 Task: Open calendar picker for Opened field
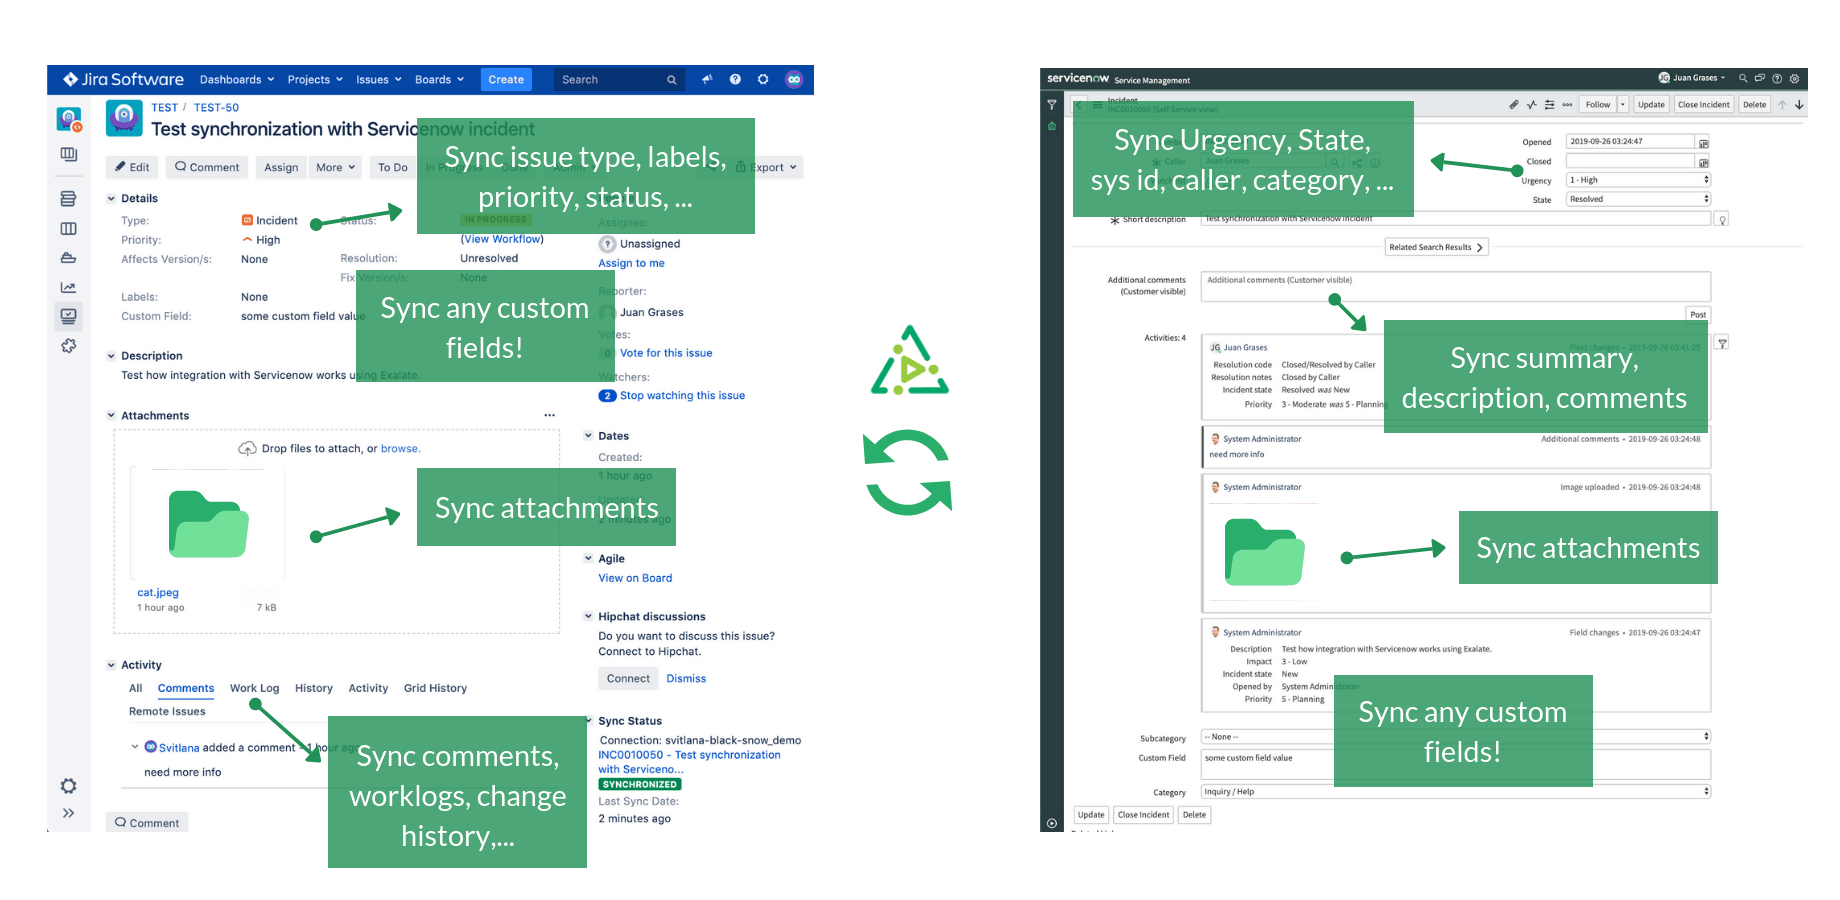1704,143
